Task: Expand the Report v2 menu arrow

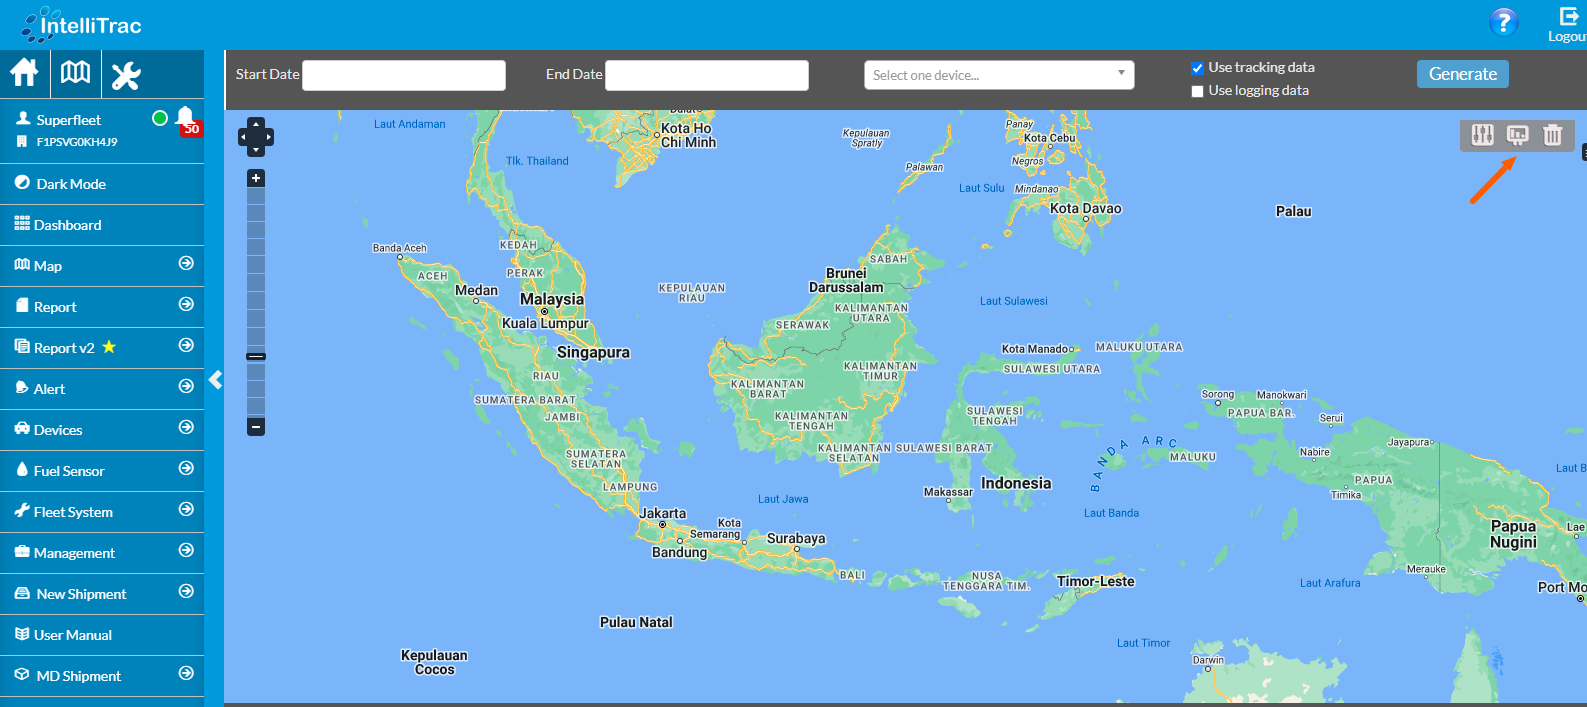Action: click(186, 346)
